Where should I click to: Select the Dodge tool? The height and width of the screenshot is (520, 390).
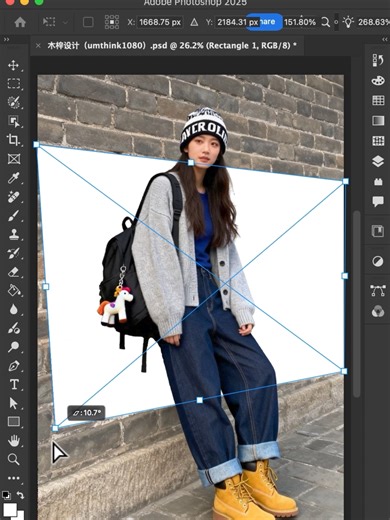[14, 347]
